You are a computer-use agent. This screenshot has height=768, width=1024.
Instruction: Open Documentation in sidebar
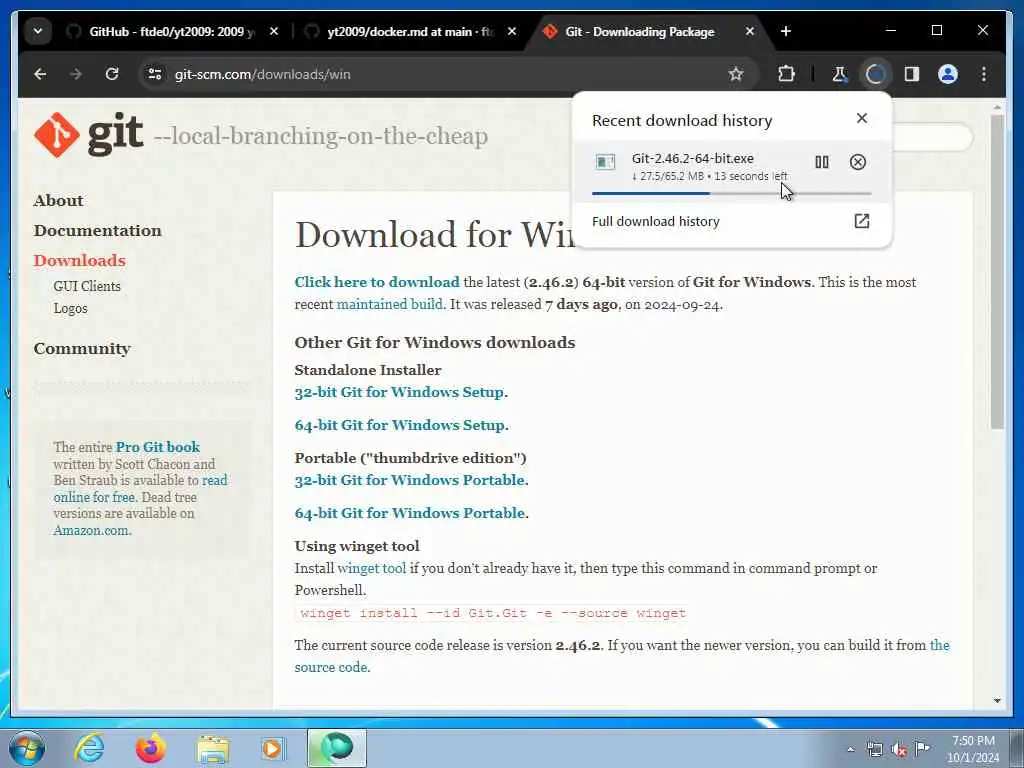pos(98,231)
